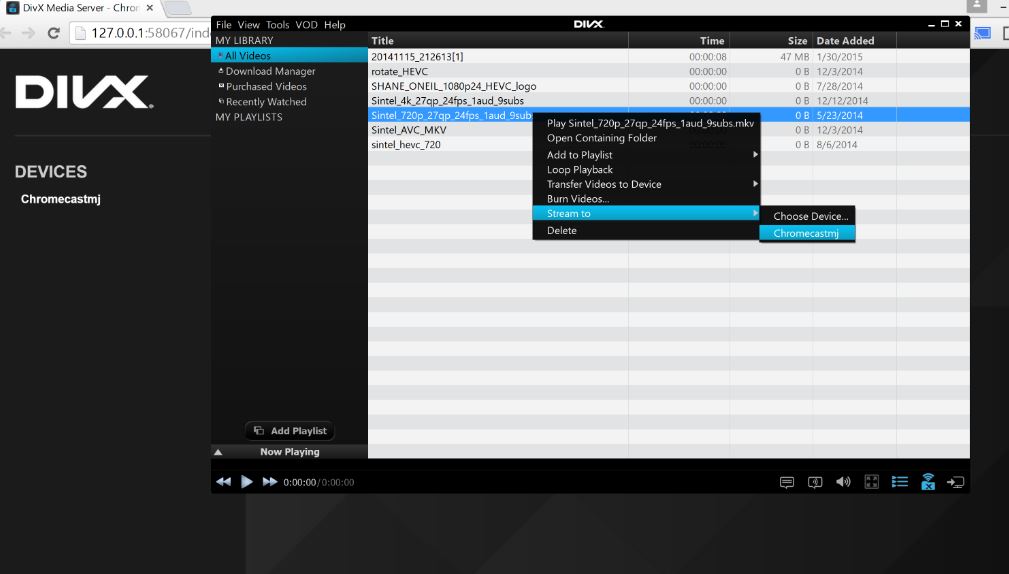Select Choose Device... in submenu
This screenshot has height=574, width=1009.
click(x=808, y=216)
